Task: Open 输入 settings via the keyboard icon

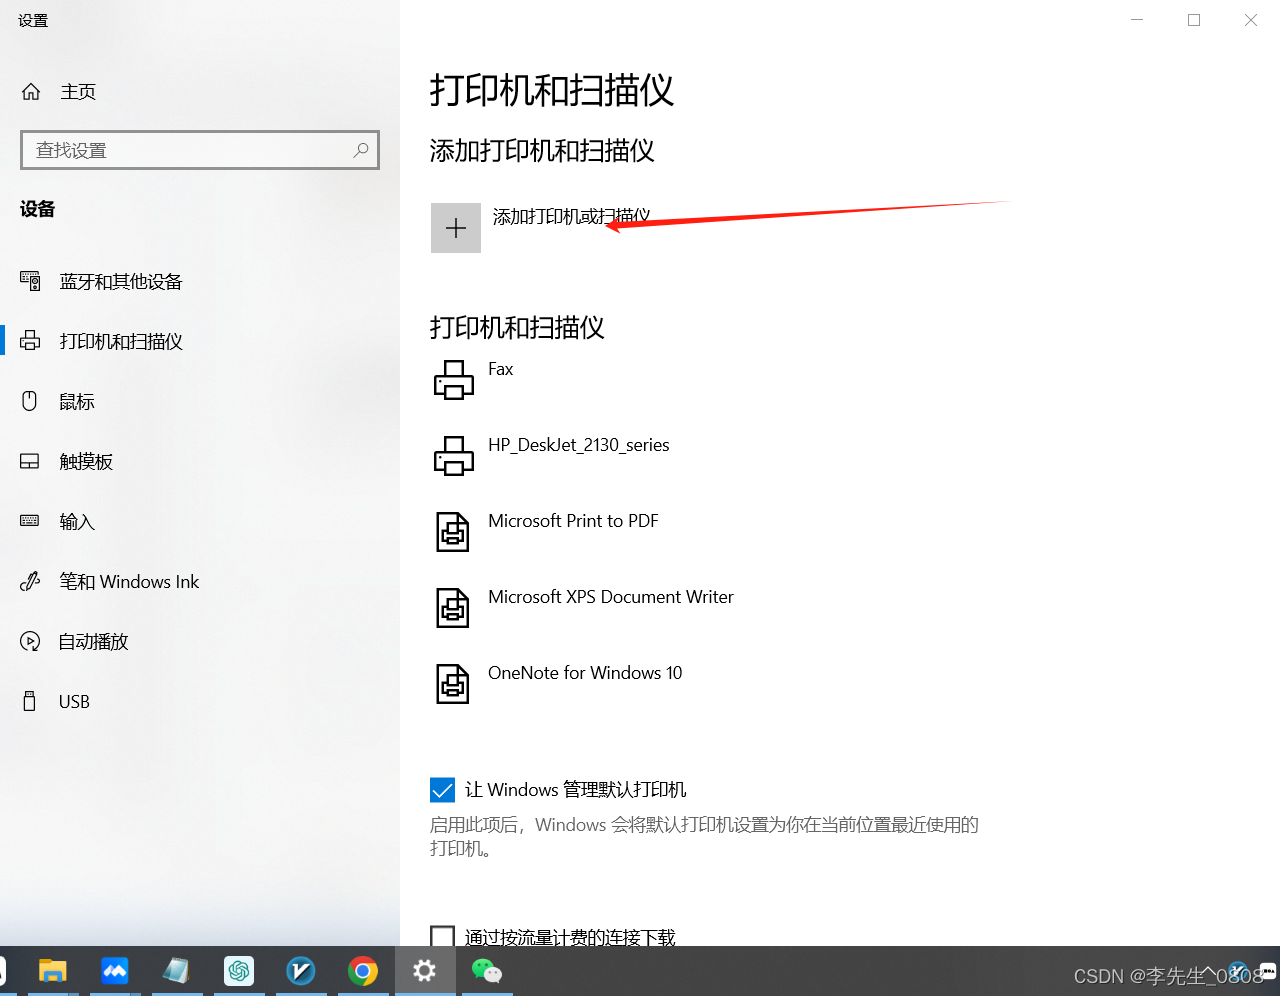Action: [30, 522]
